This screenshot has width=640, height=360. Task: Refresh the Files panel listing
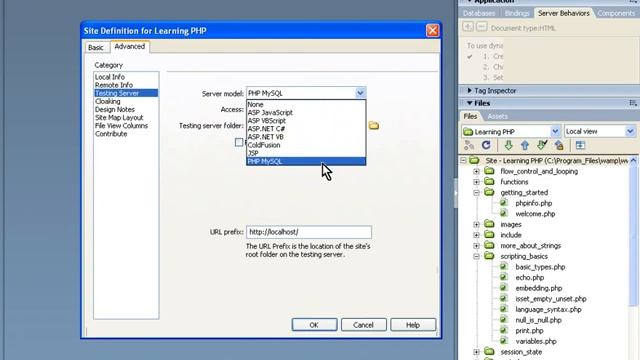(x=486, y=145)
